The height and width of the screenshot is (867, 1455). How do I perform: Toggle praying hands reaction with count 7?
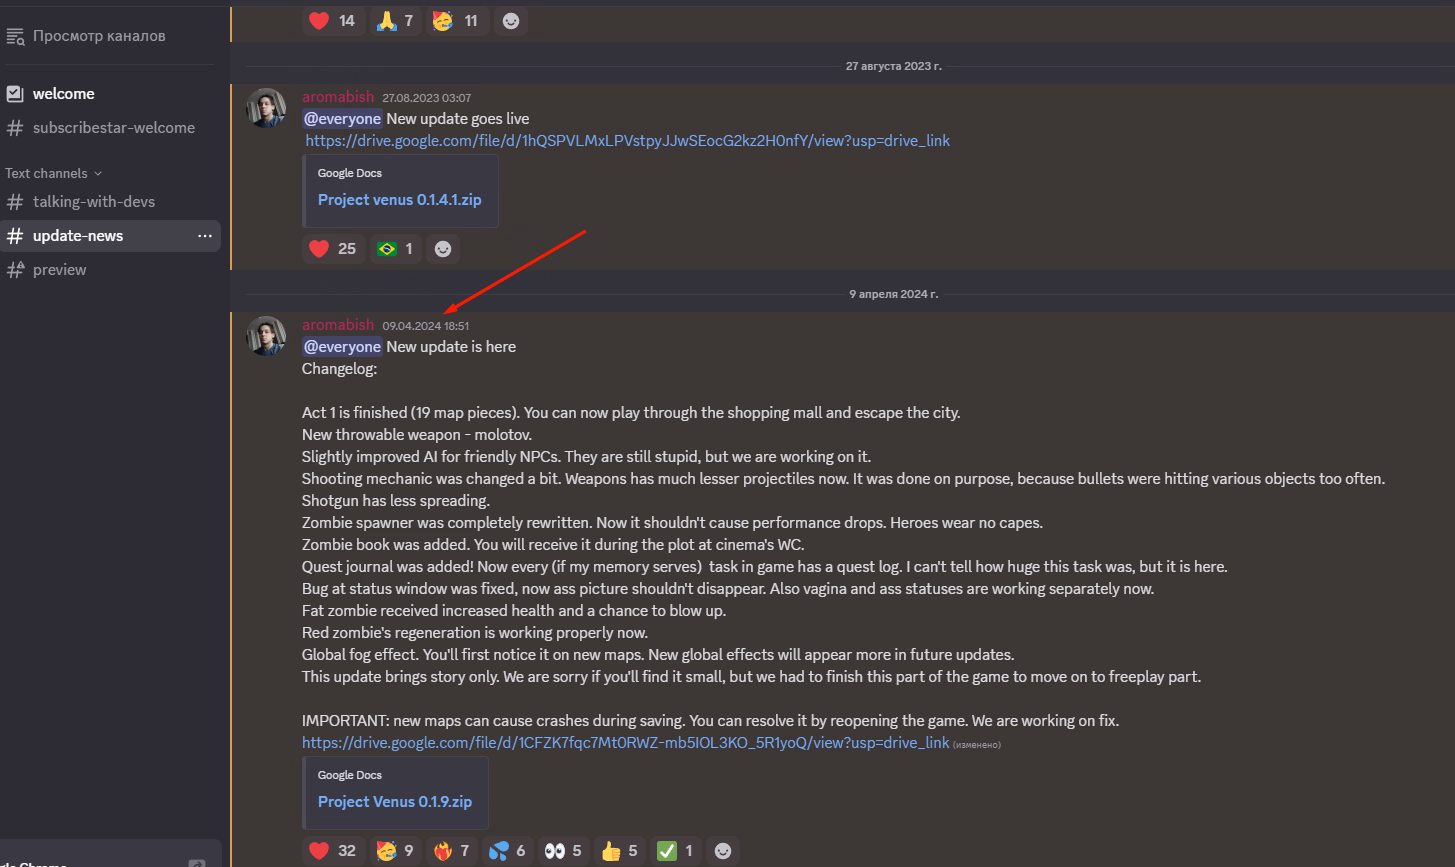click(395, 20)
